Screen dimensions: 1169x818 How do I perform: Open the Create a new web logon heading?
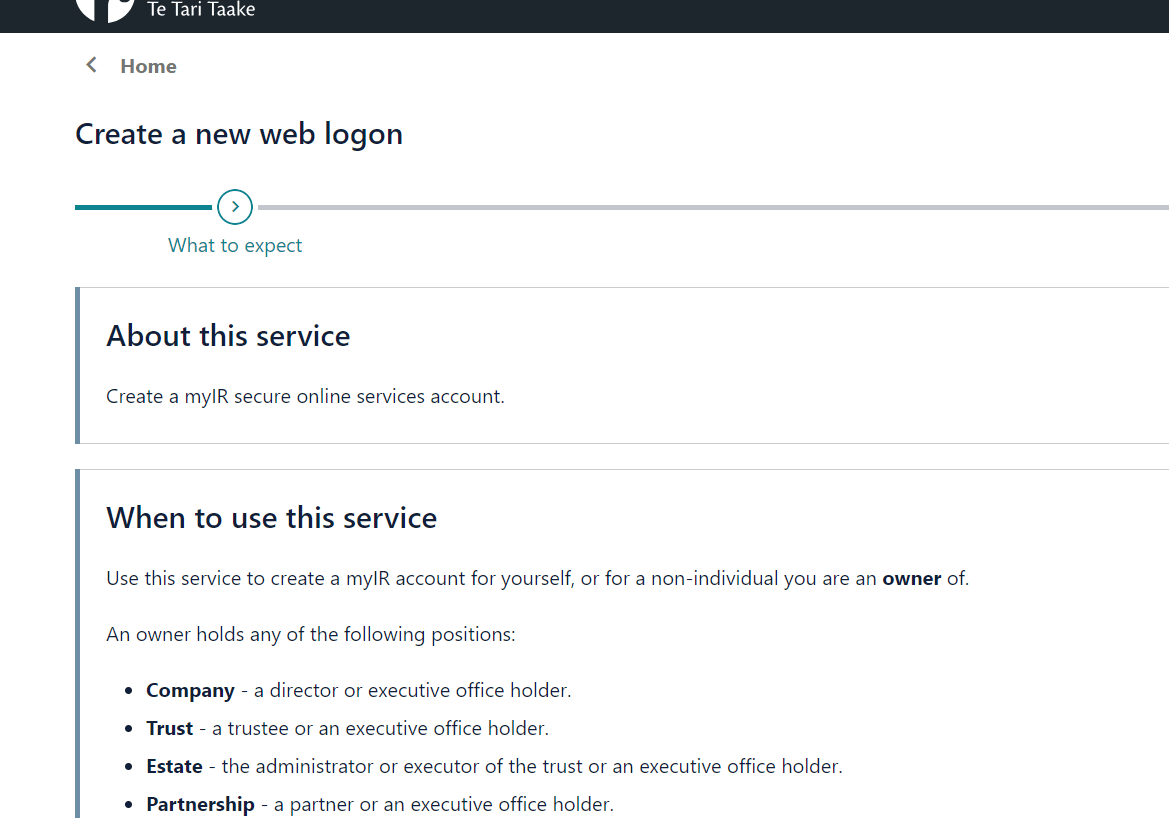(238, 133)
